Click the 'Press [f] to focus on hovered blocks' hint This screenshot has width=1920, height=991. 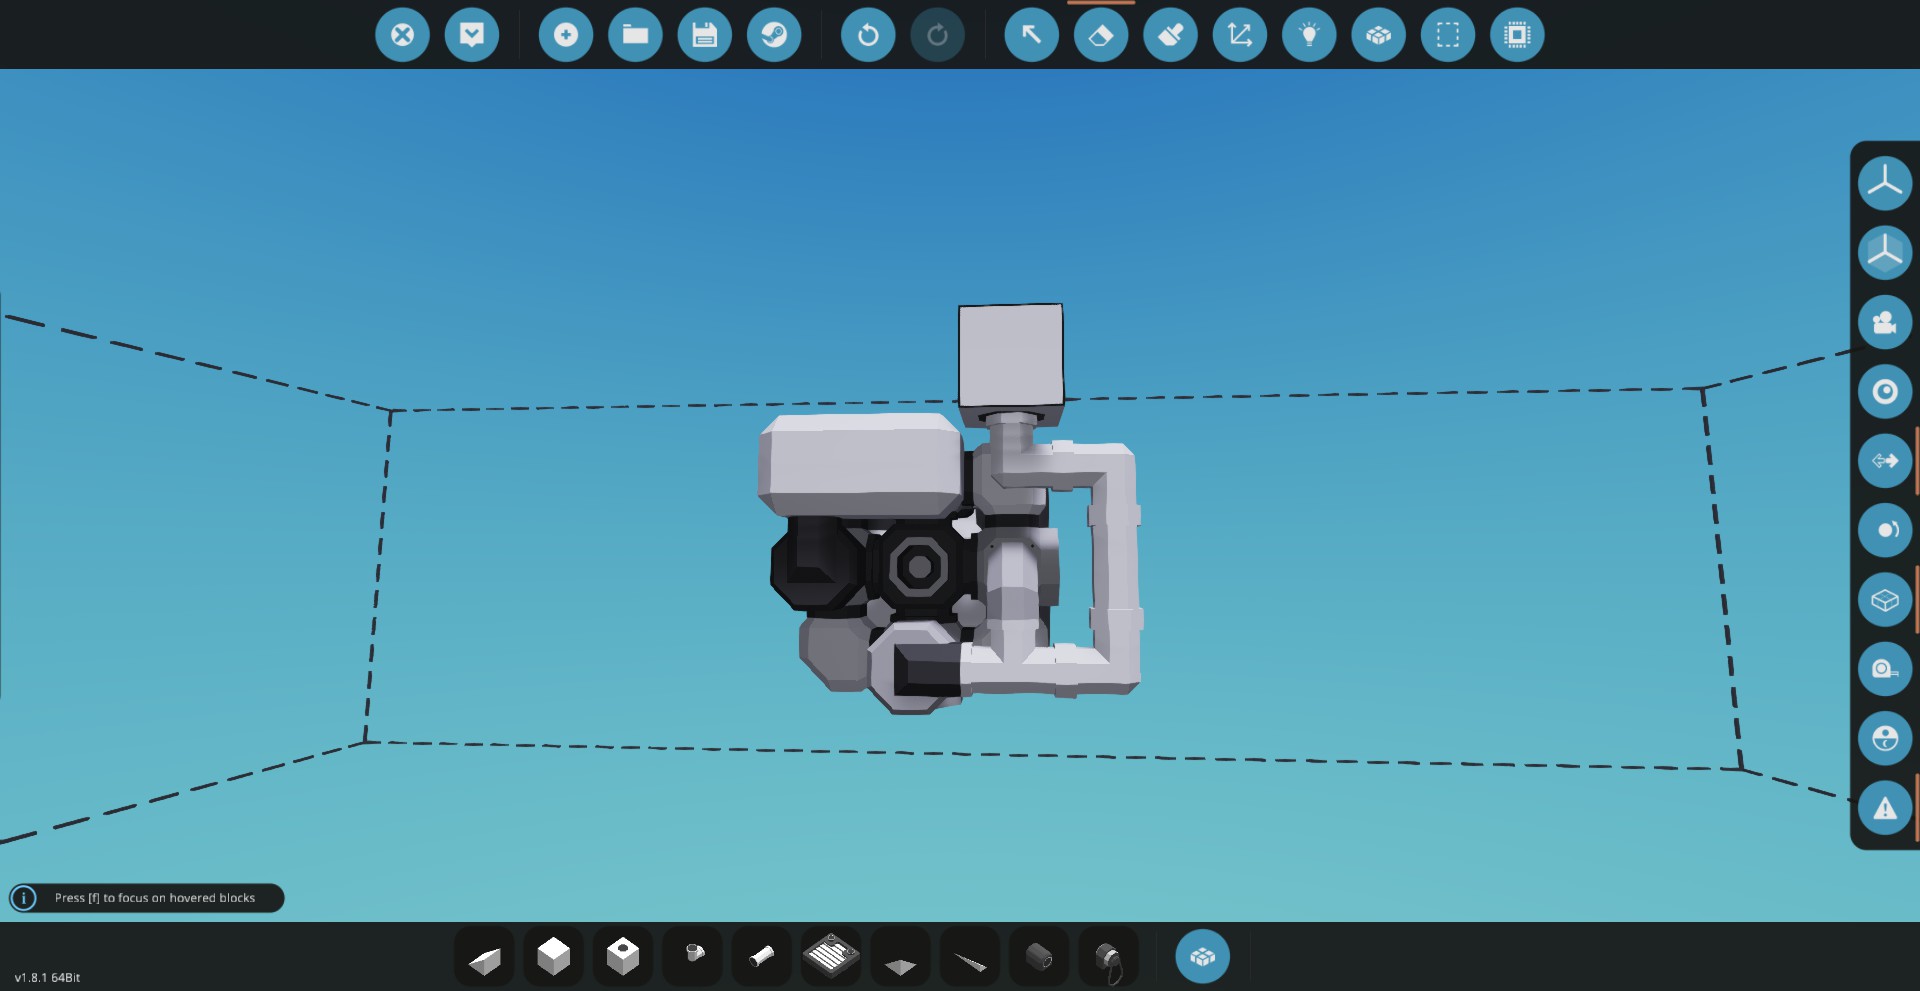tap(155, 898)
